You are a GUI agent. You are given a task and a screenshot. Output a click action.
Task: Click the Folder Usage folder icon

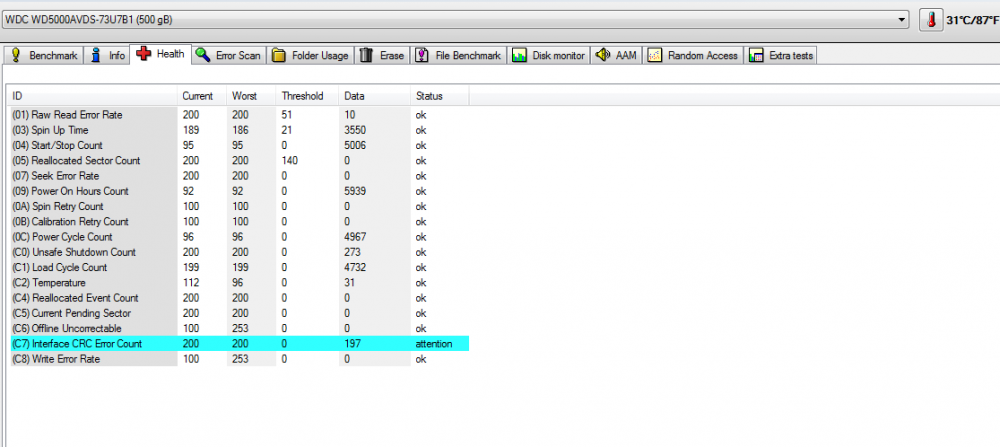279,55
